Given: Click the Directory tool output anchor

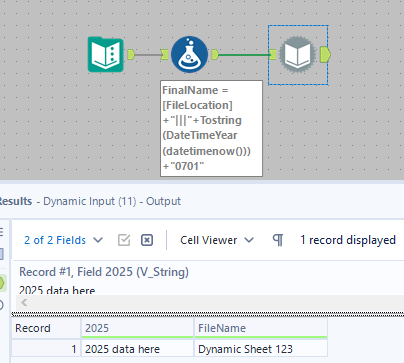Looking at the screenshot, I should tap(131, 54).
